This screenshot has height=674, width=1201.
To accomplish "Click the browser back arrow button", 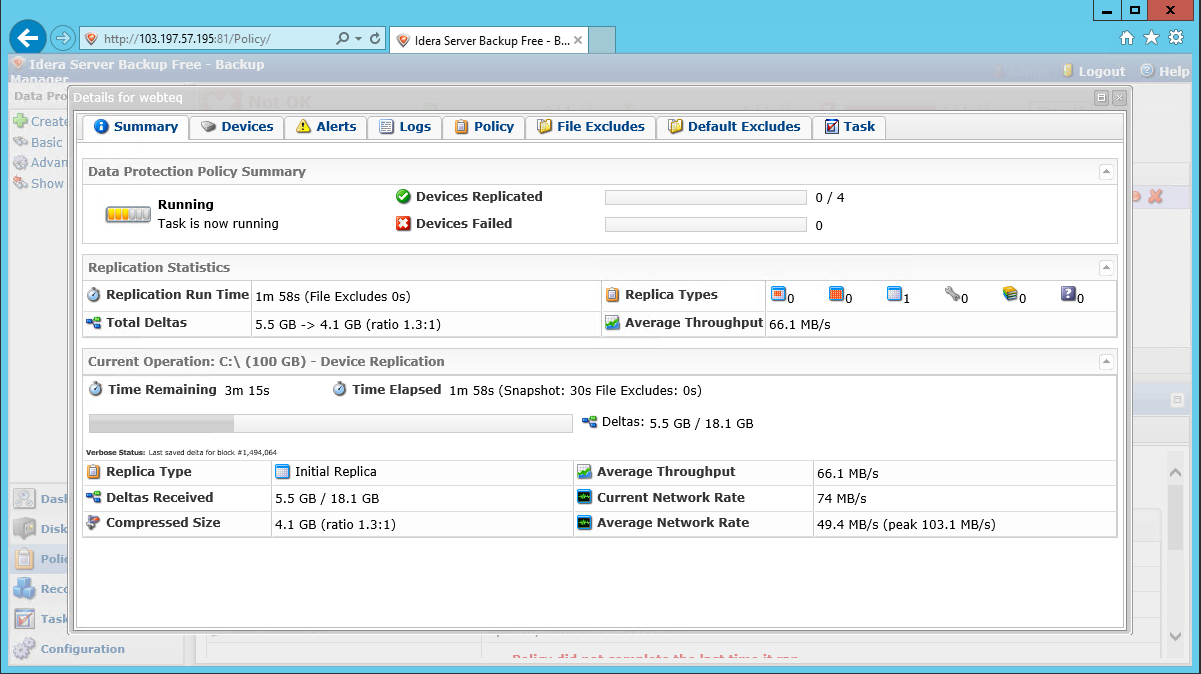I will [x=28, y=38].
